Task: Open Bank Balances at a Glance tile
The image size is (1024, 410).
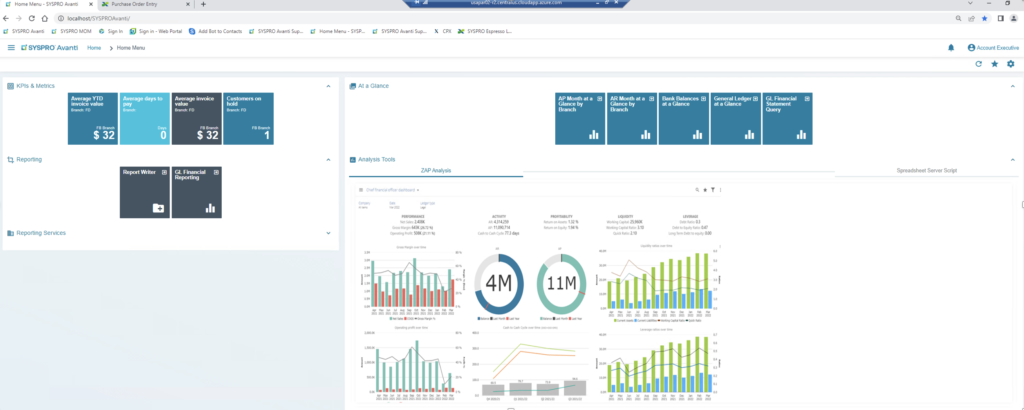Action: point(684,118)
